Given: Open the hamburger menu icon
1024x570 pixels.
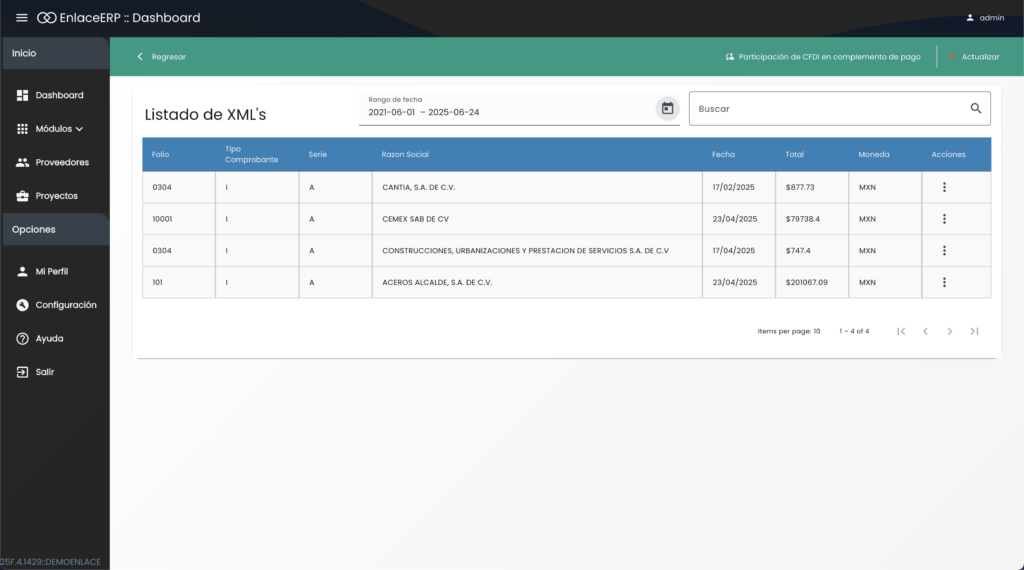Looking at the screenshot, I should point(22,18).
